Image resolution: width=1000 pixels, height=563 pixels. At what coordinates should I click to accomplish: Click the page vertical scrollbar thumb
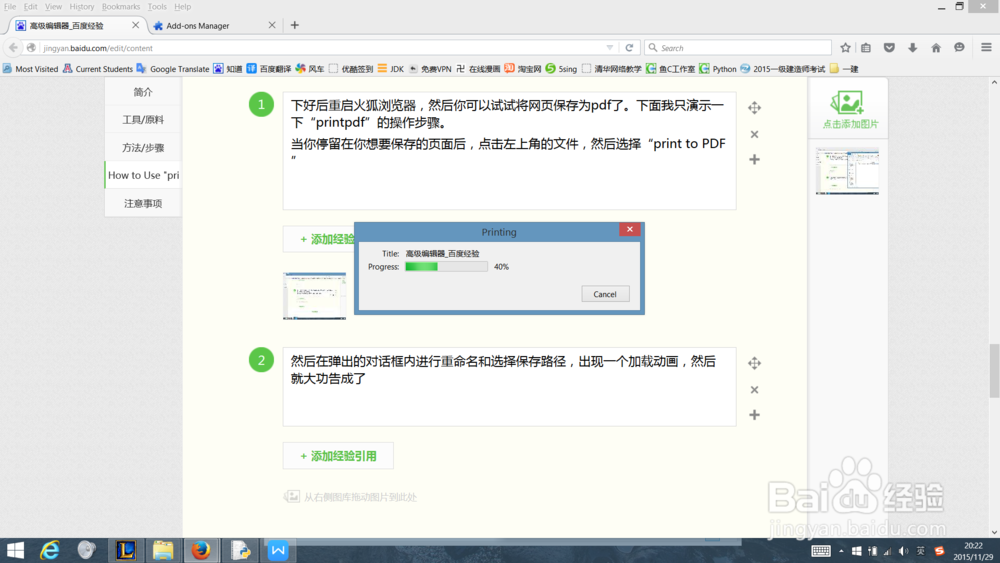click(x=994, y=370)
